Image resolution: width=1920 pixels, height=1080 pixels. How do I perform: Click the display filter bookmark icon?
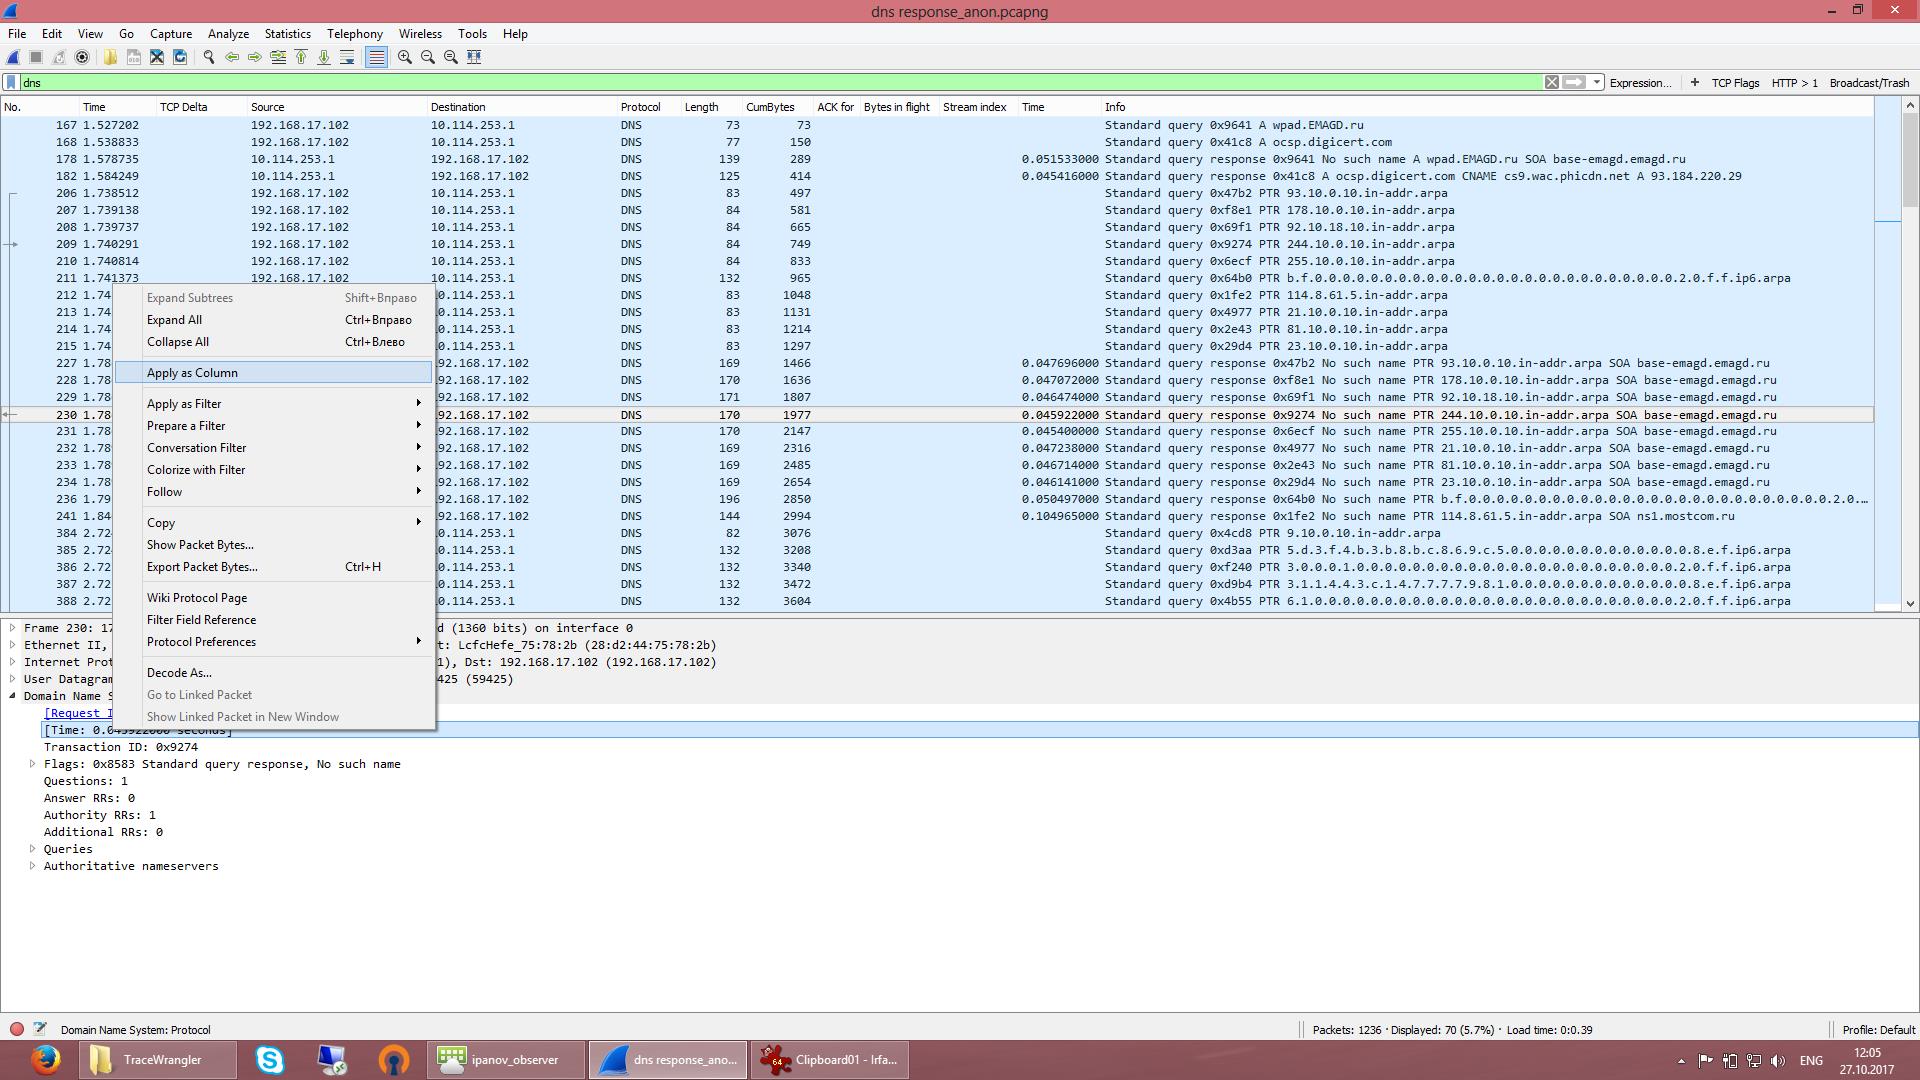tap(11, 83)
